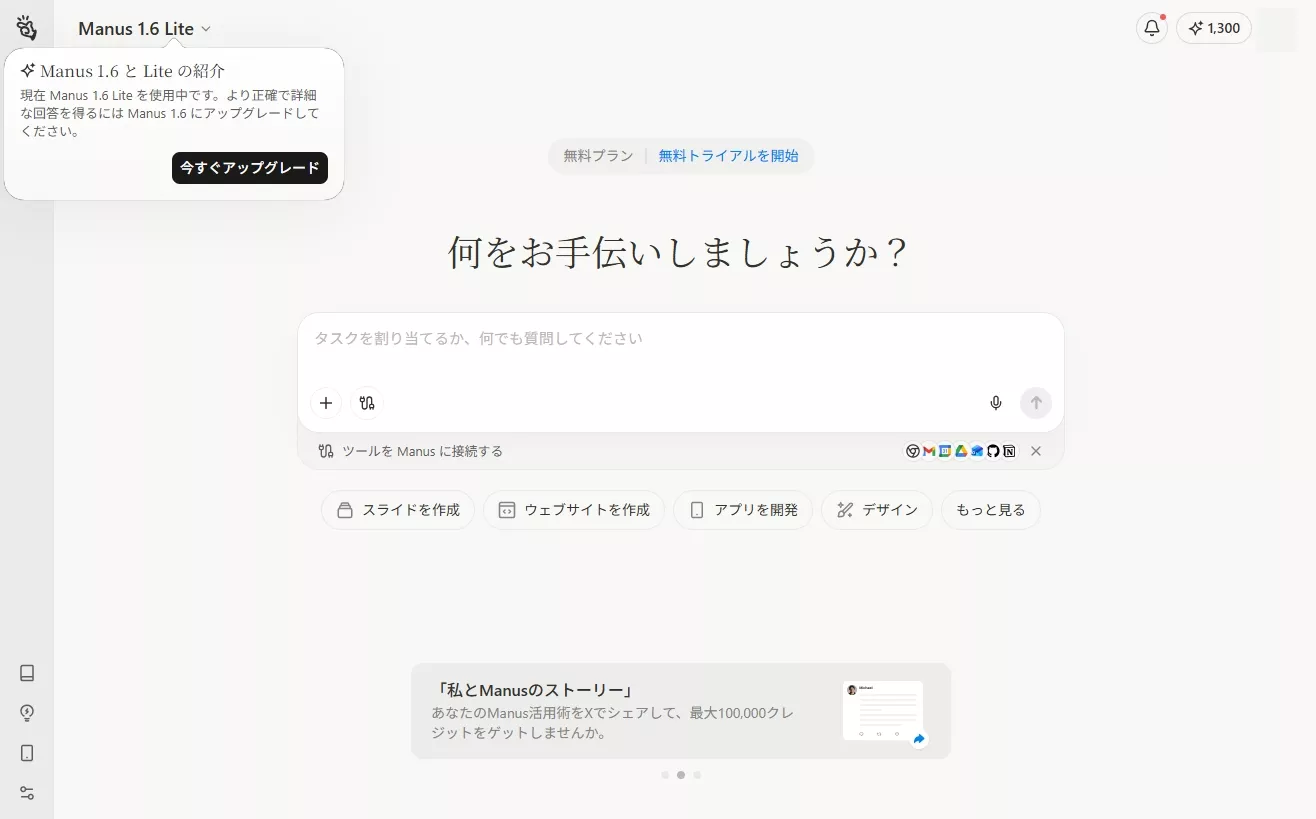Open 無料トライアルを開始 link
This screenshot has width=1316, height=819.
click(x=729, y=156)
